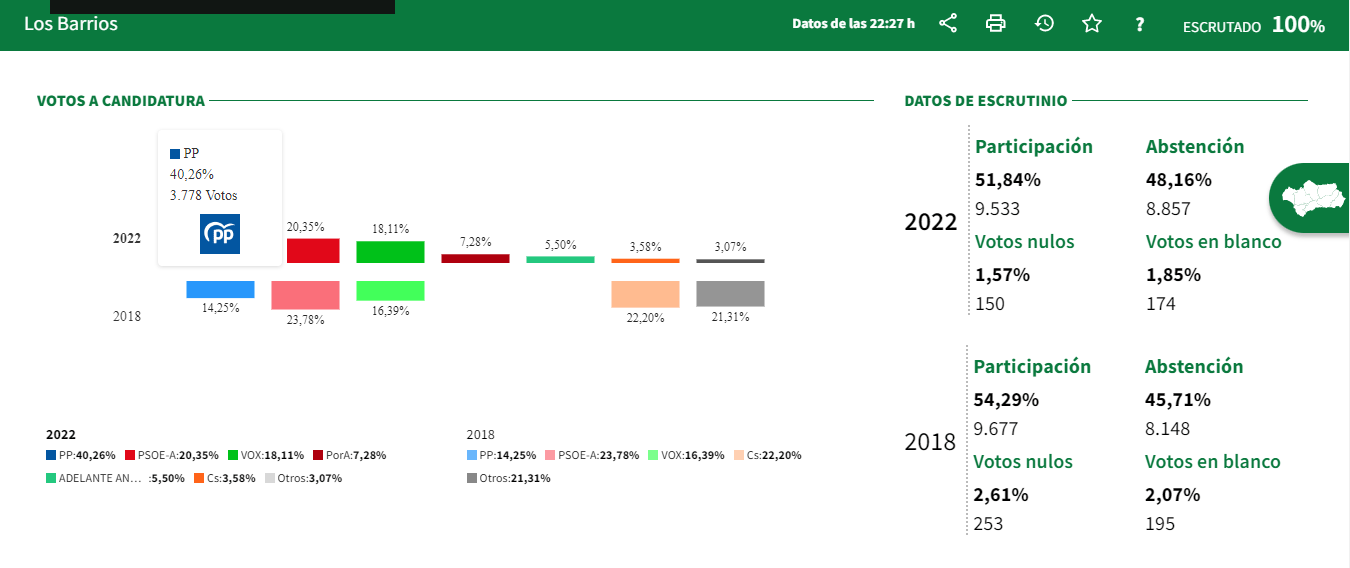
Task: Toggle Cs in the 2018 legend
Action: (x=767, y=455)
